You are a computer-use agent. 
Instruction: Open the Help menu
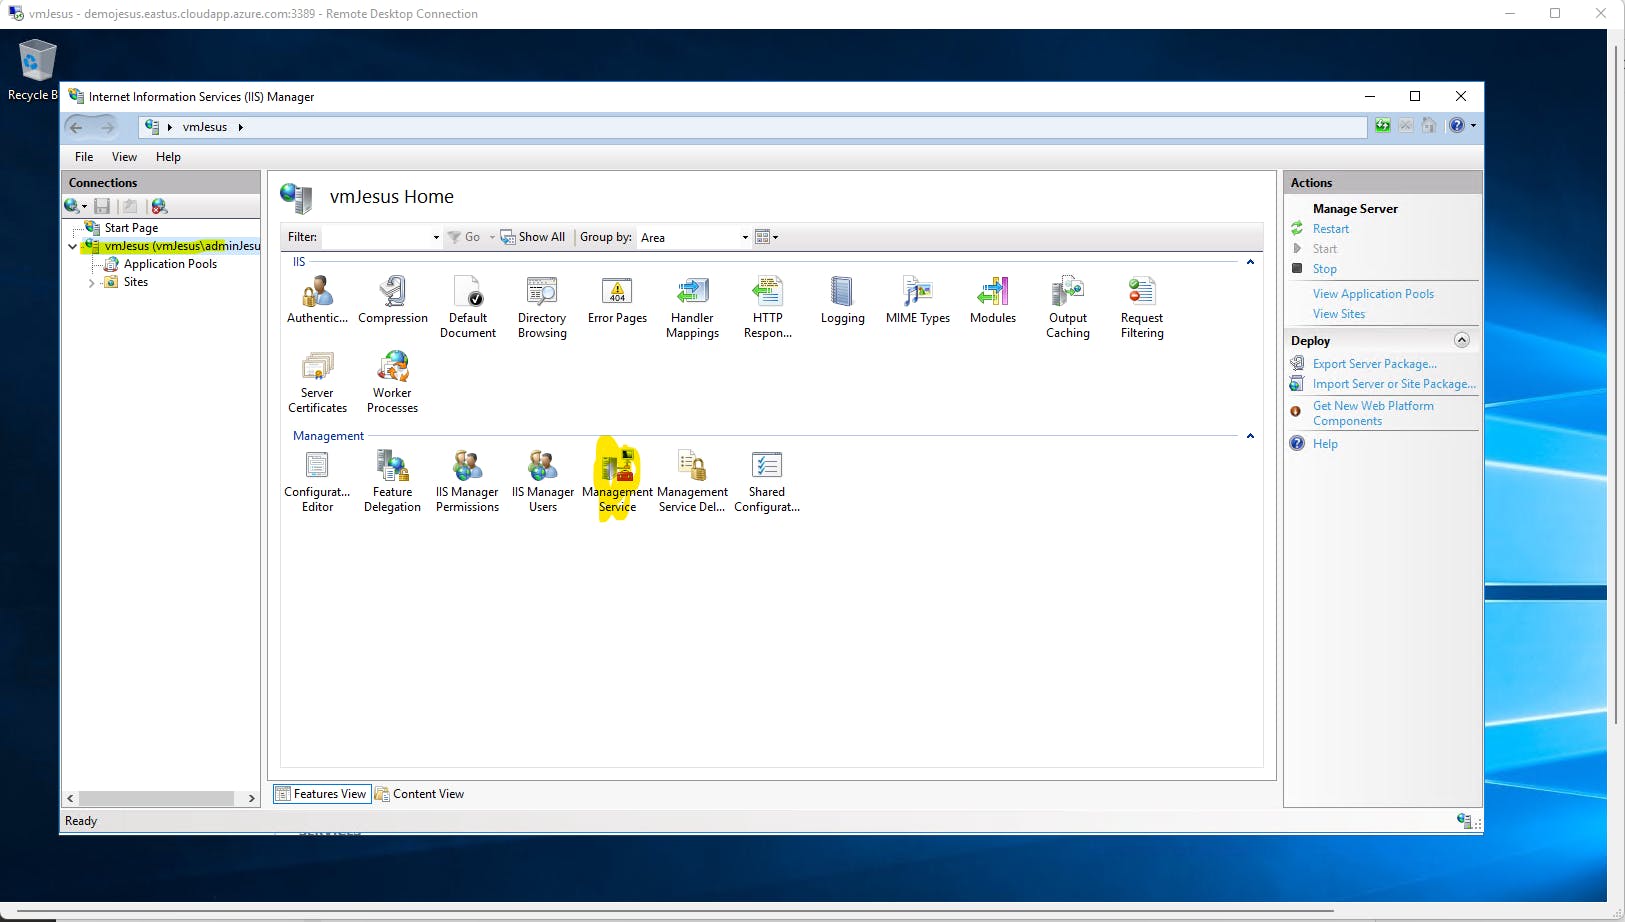(168, 157)
